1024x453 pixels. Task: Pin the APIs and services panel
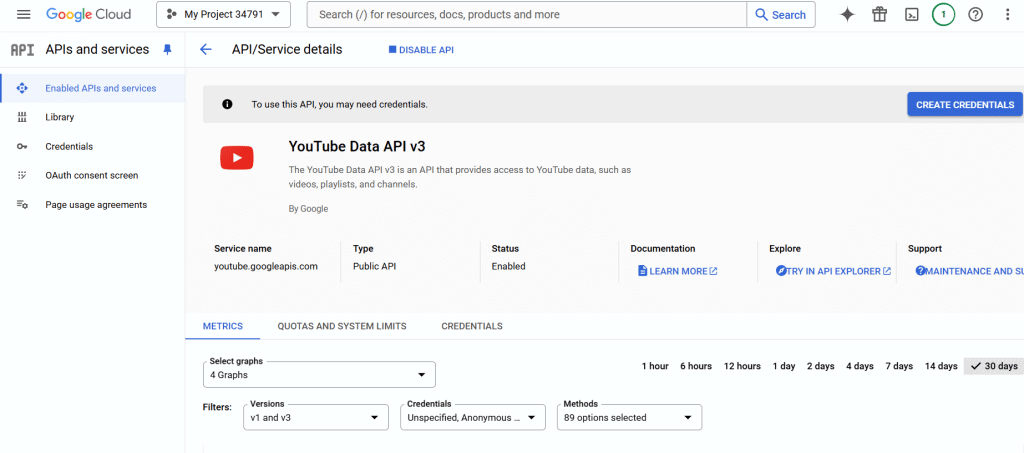coord(167,50)
